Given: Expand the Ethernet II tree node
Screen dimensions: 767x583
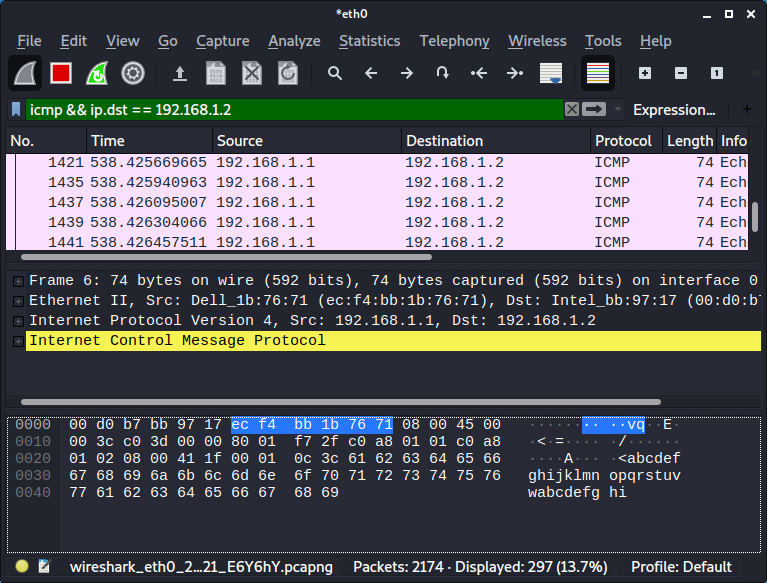Looking at the screenshot, I should point(19,301).
